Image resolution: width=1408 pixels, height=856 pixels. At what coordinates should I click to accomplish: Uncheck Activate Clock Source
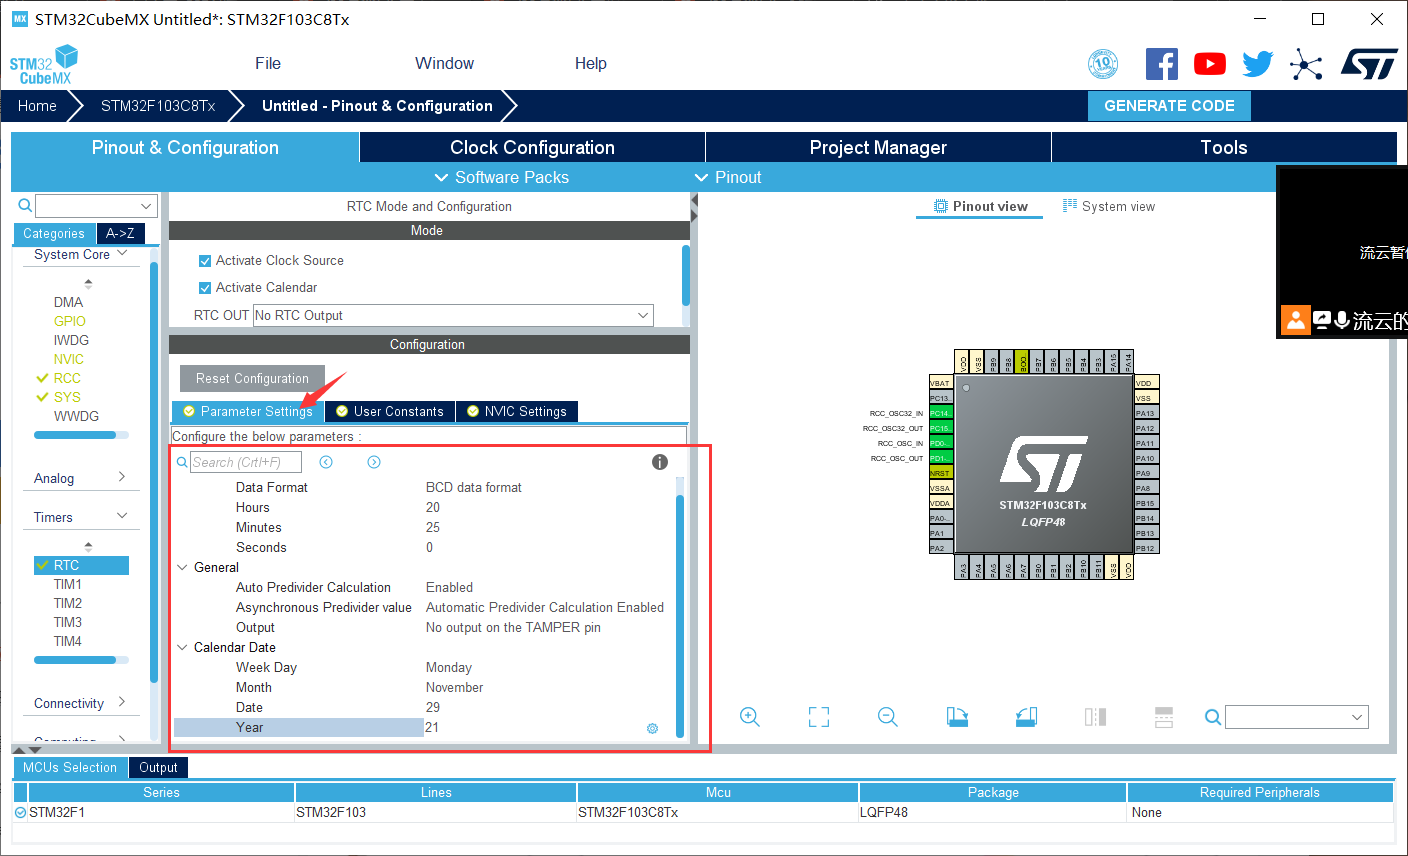[x=205, y=260]
